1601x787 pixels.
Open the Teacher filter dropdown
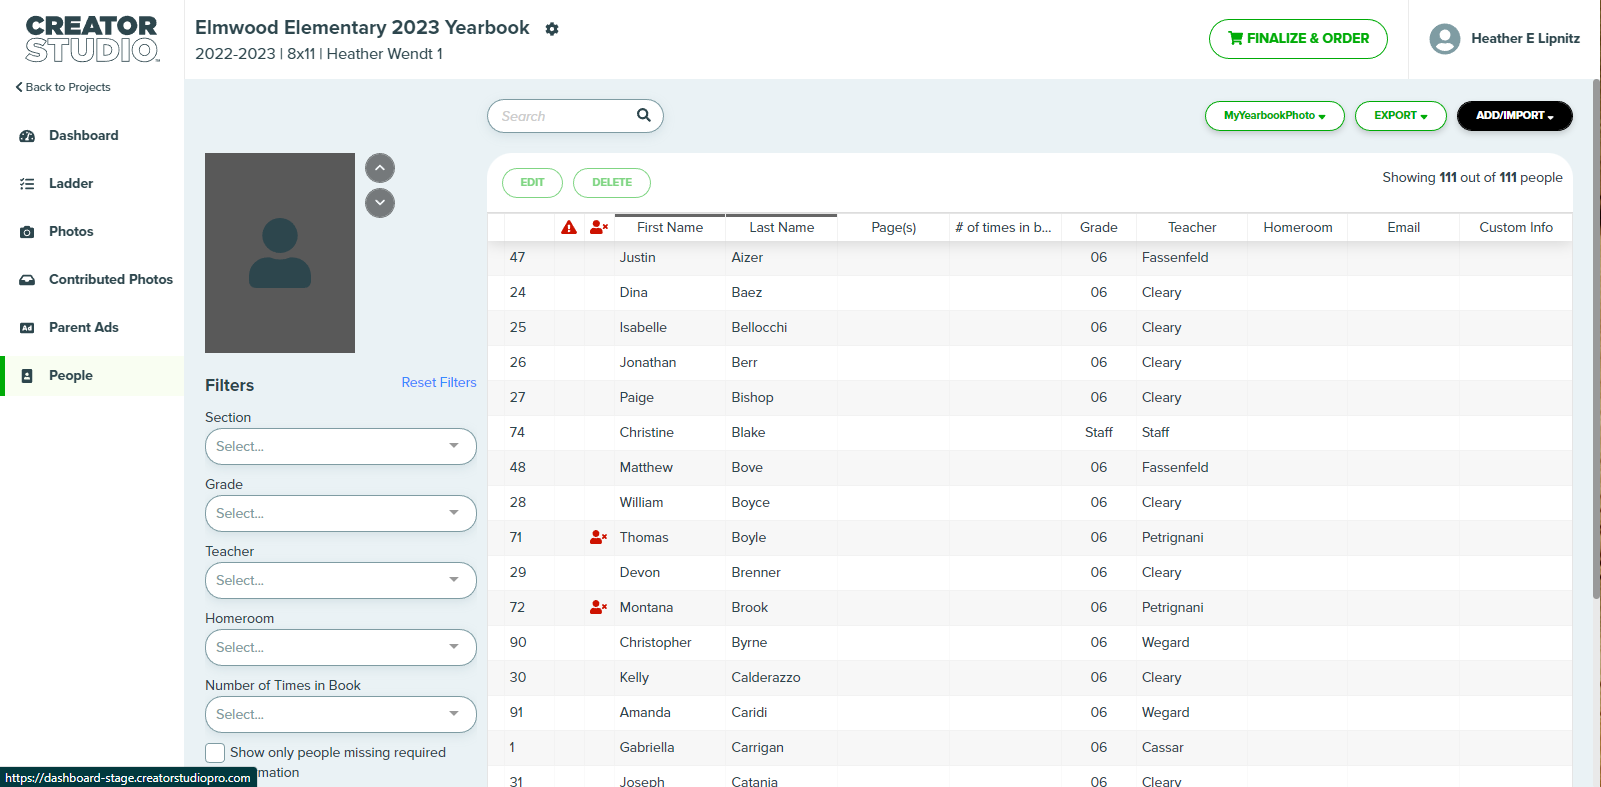(x=341, y=580)
